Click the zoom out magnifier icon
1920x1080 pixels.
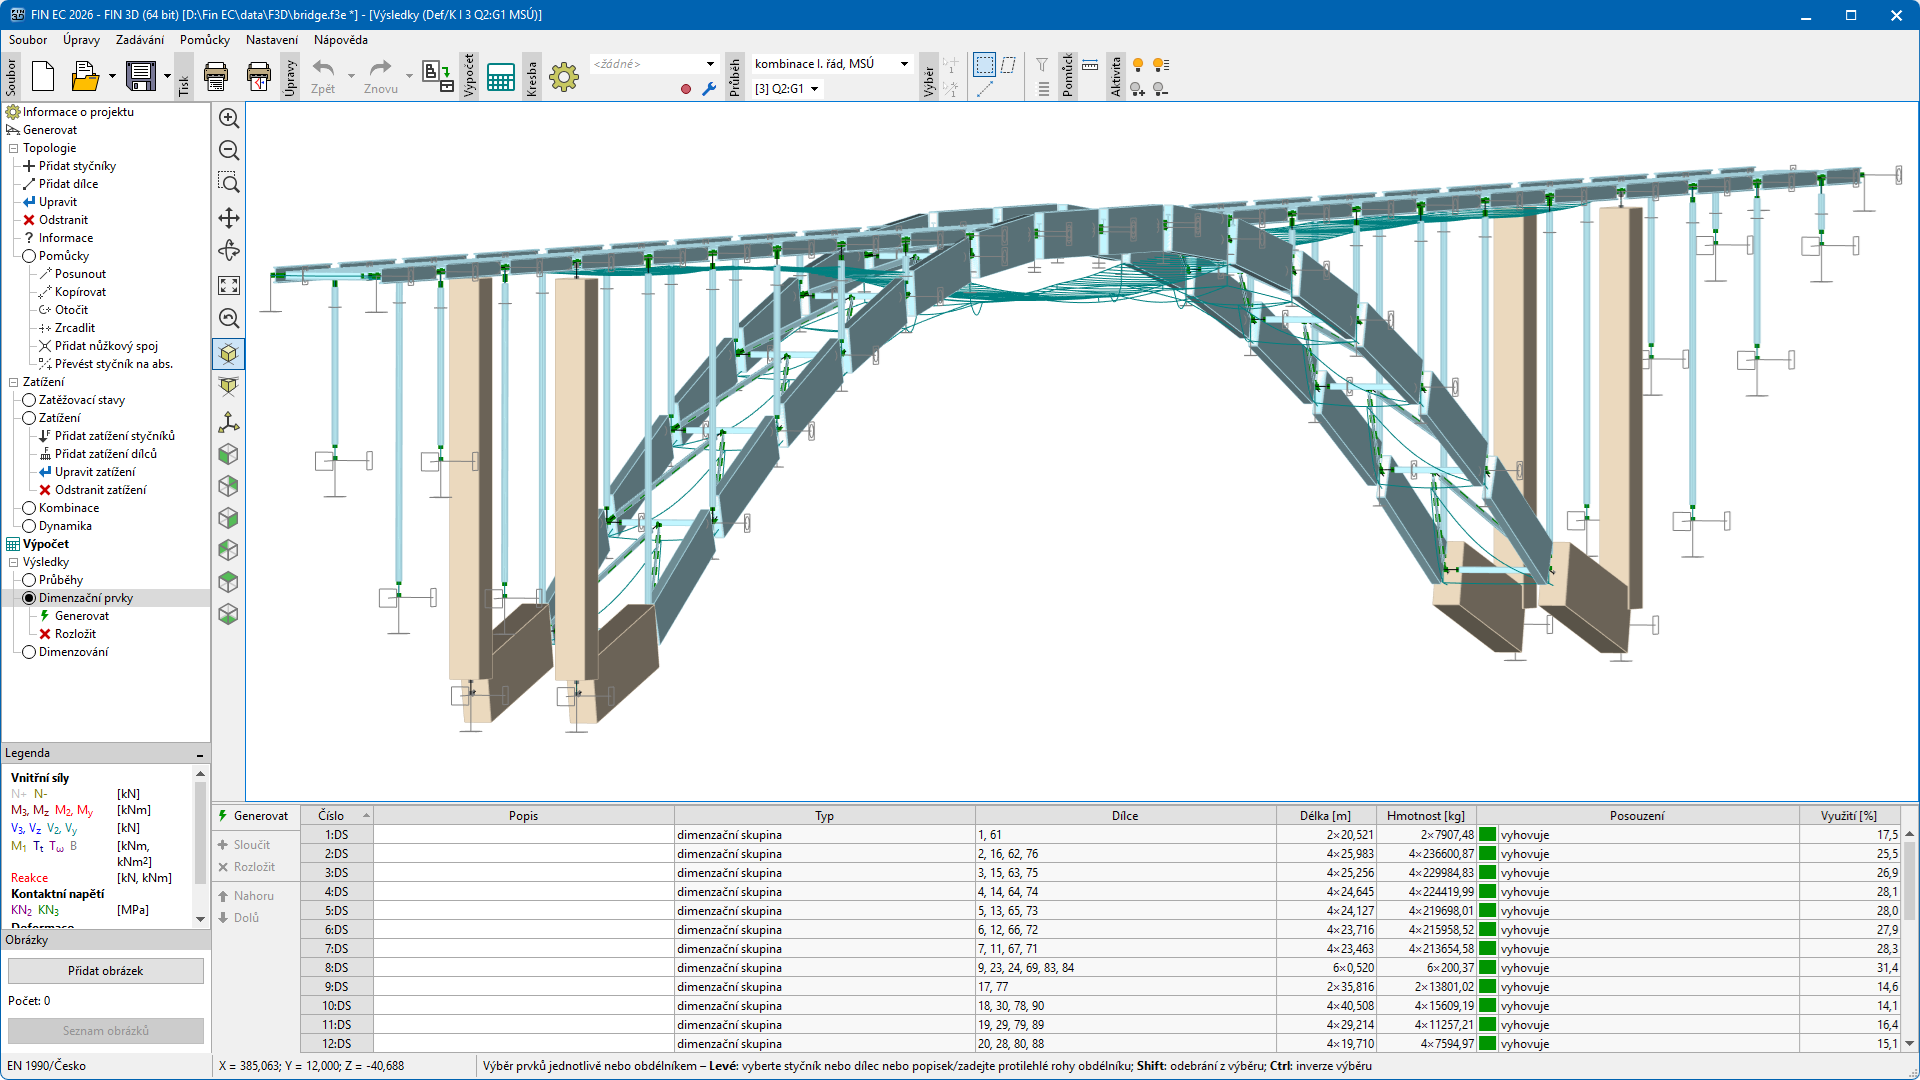click(x=229, y=150)
